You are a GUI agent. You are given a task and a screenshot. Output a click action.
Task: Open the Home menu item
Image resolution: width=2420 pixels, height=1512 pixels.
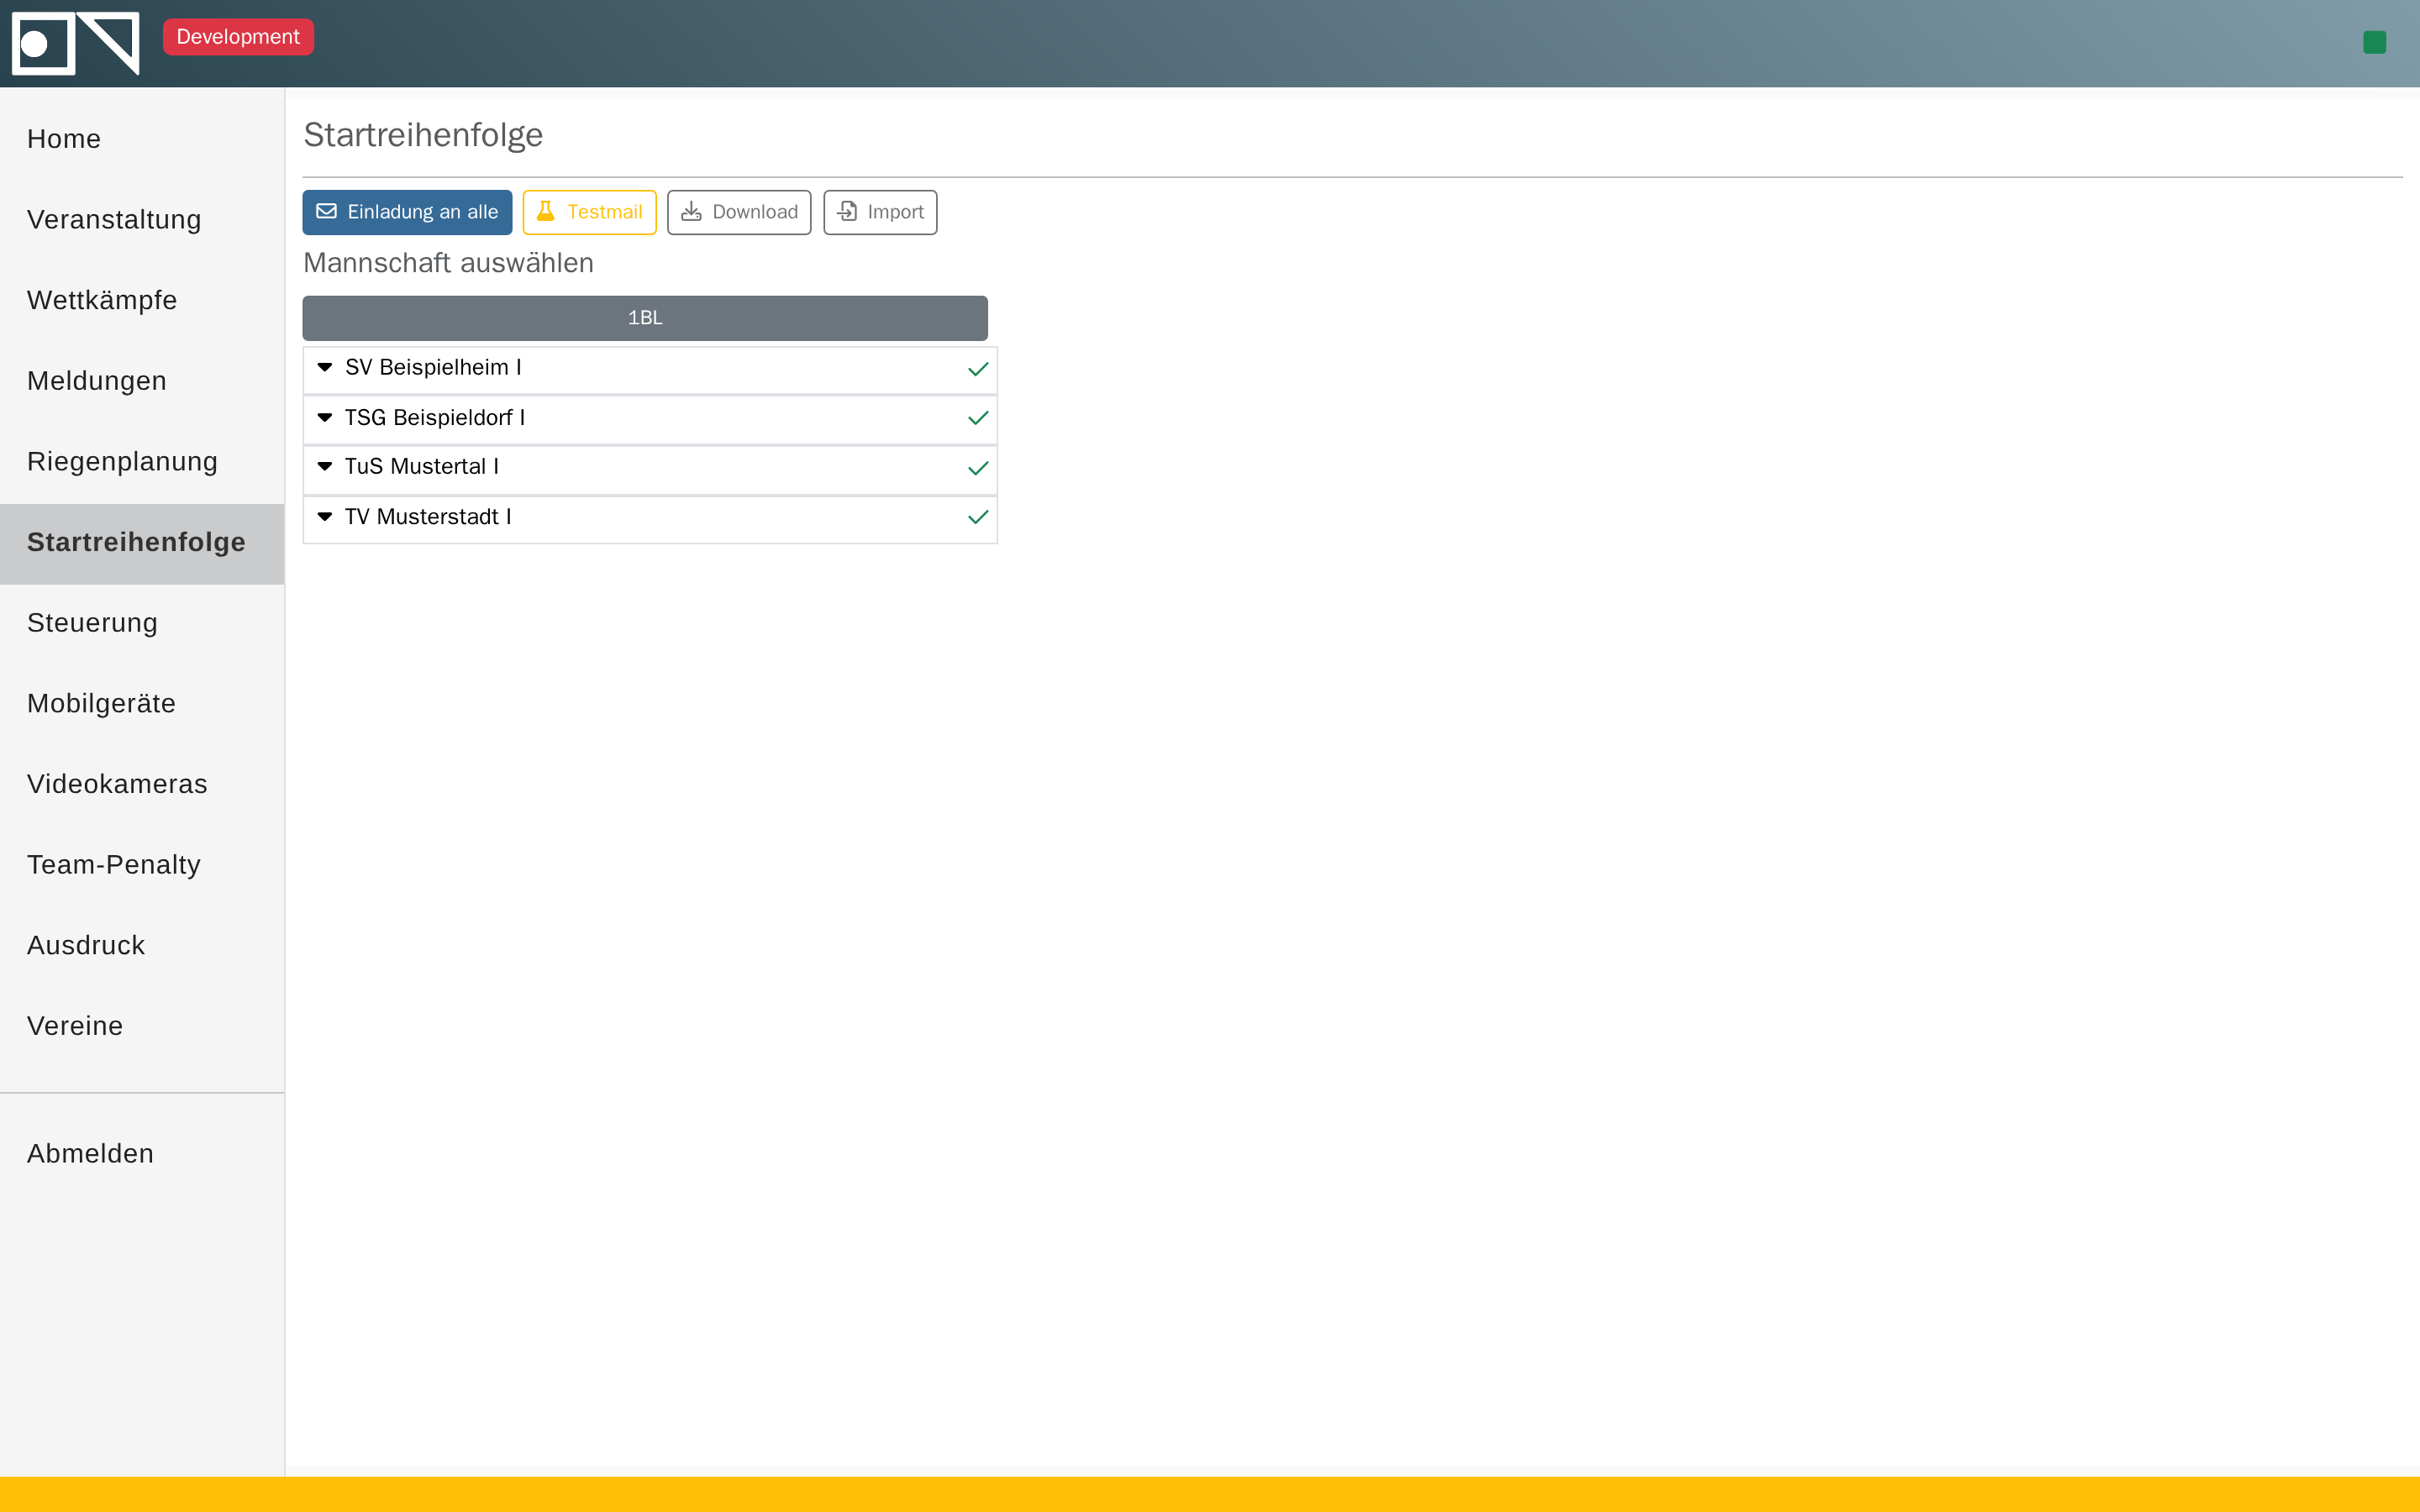pyautogui.click(x=142, y=139)
